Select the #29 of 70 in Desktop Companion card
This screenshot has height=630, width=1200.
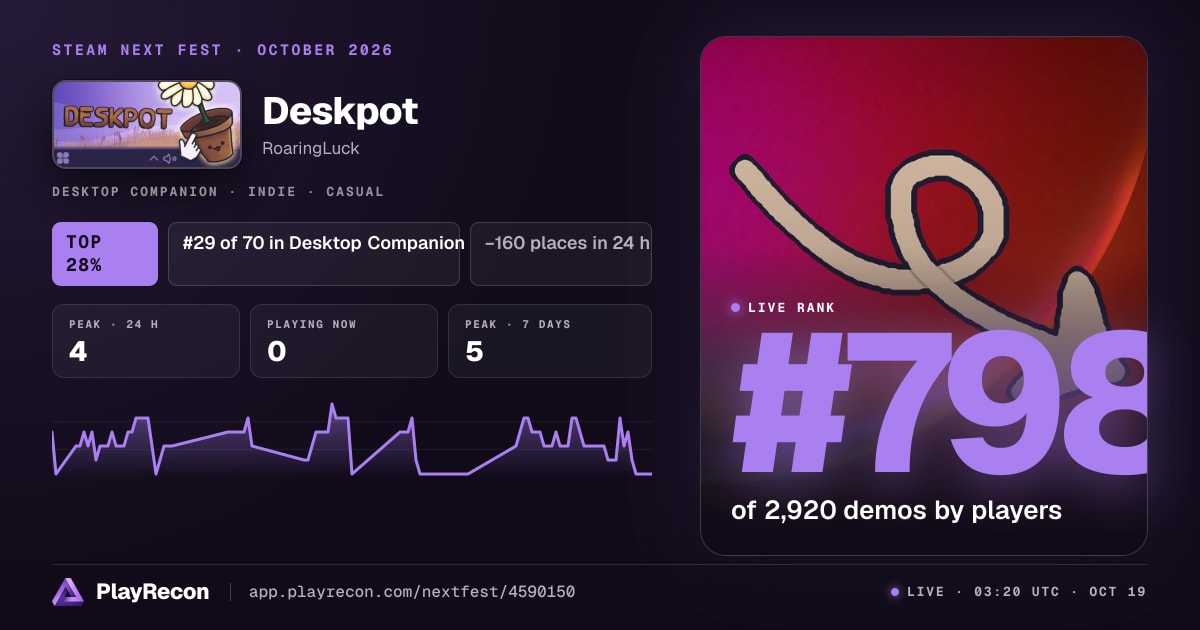pyautogui.click(x=314, y=254)
